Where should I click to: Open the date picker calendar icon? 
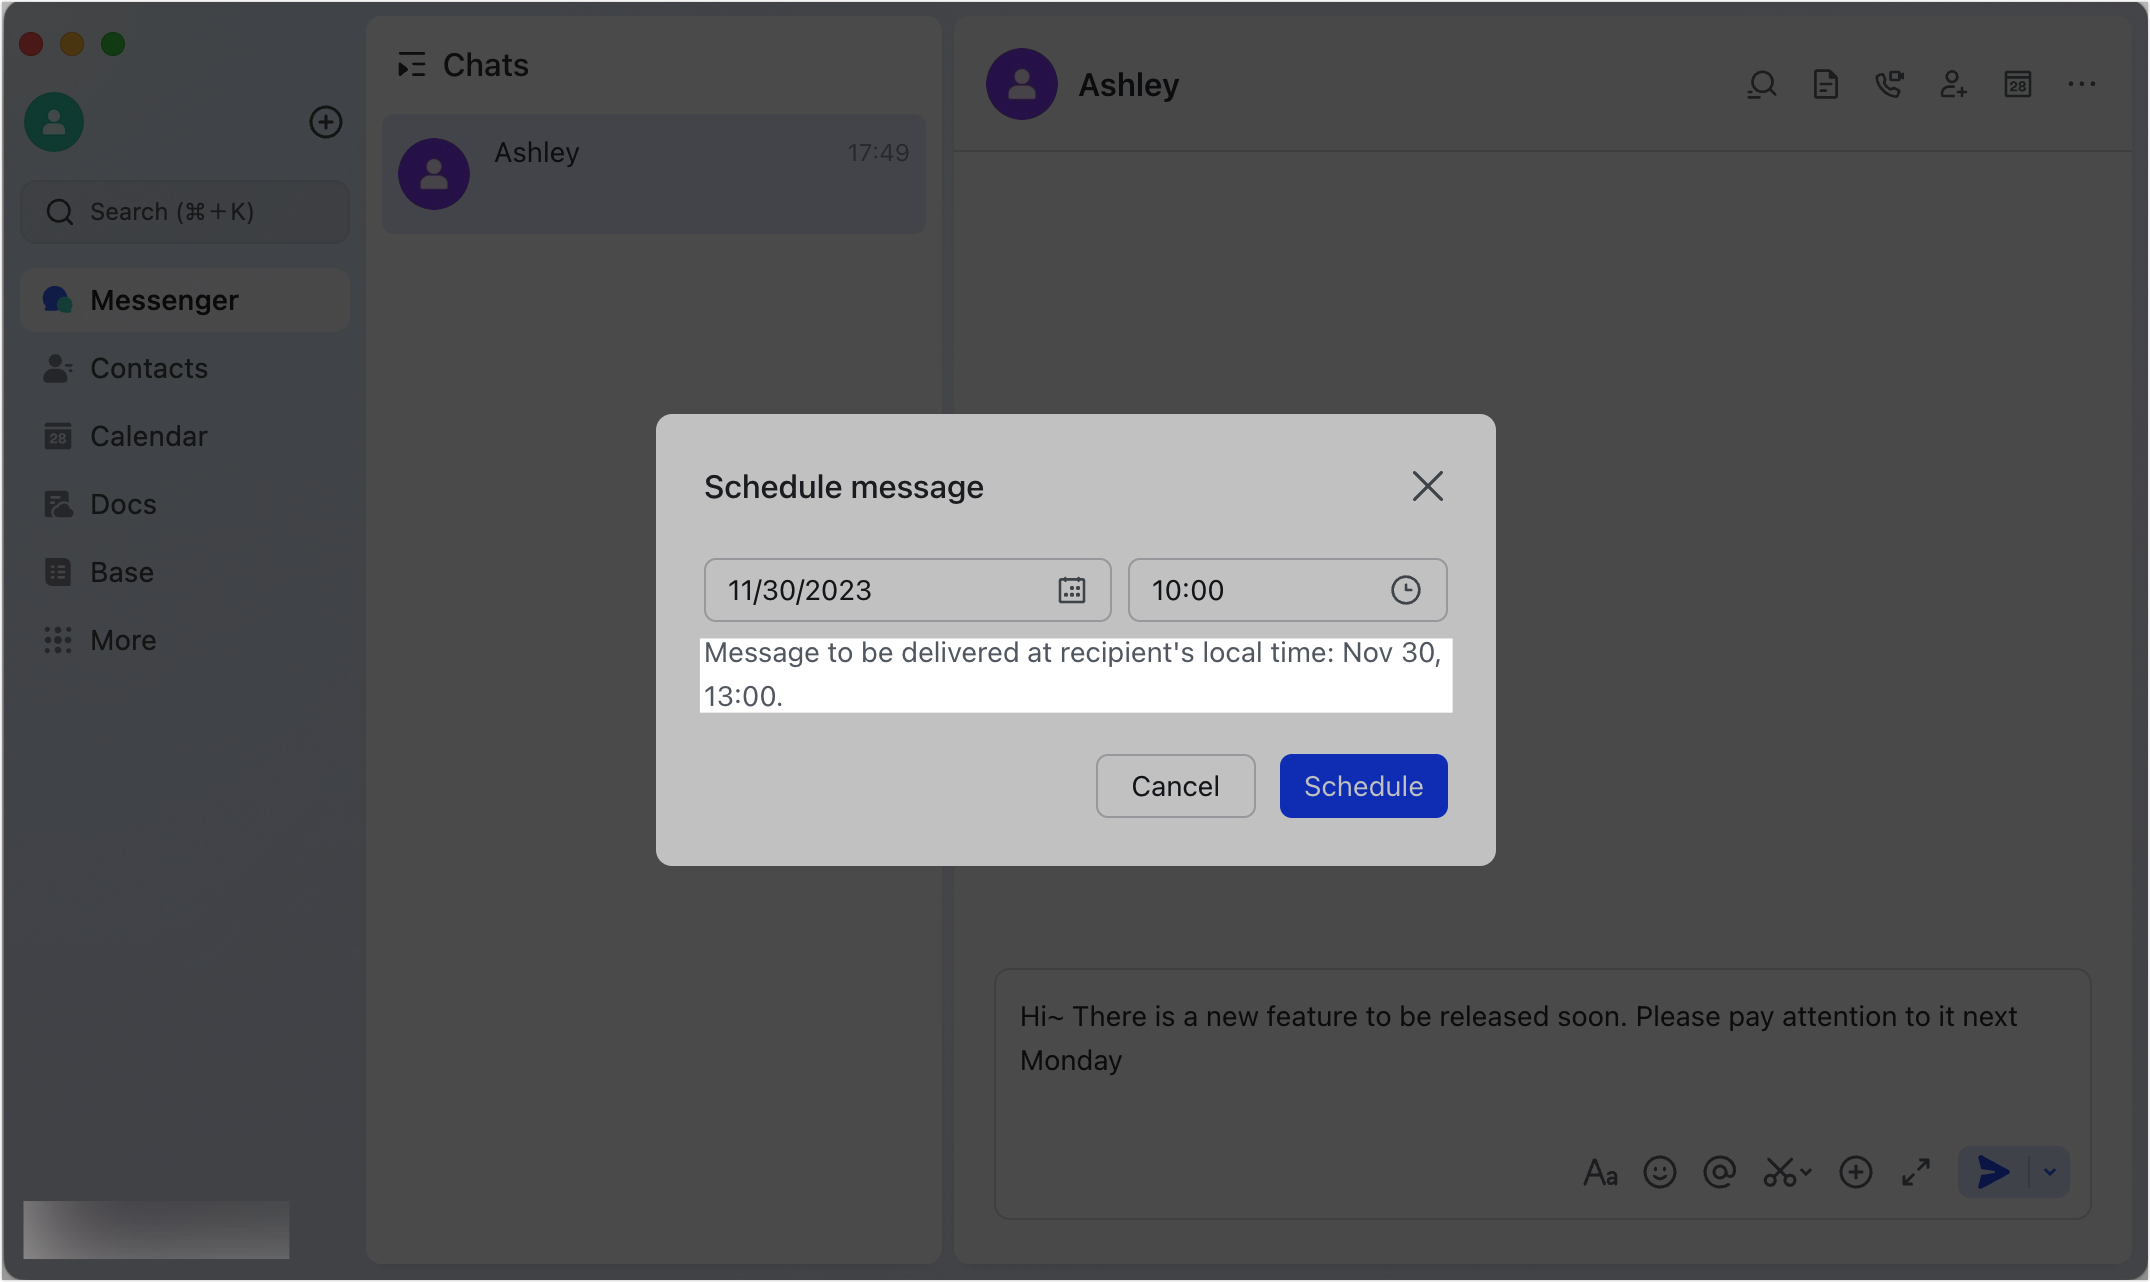click(x=1071, y=590)
